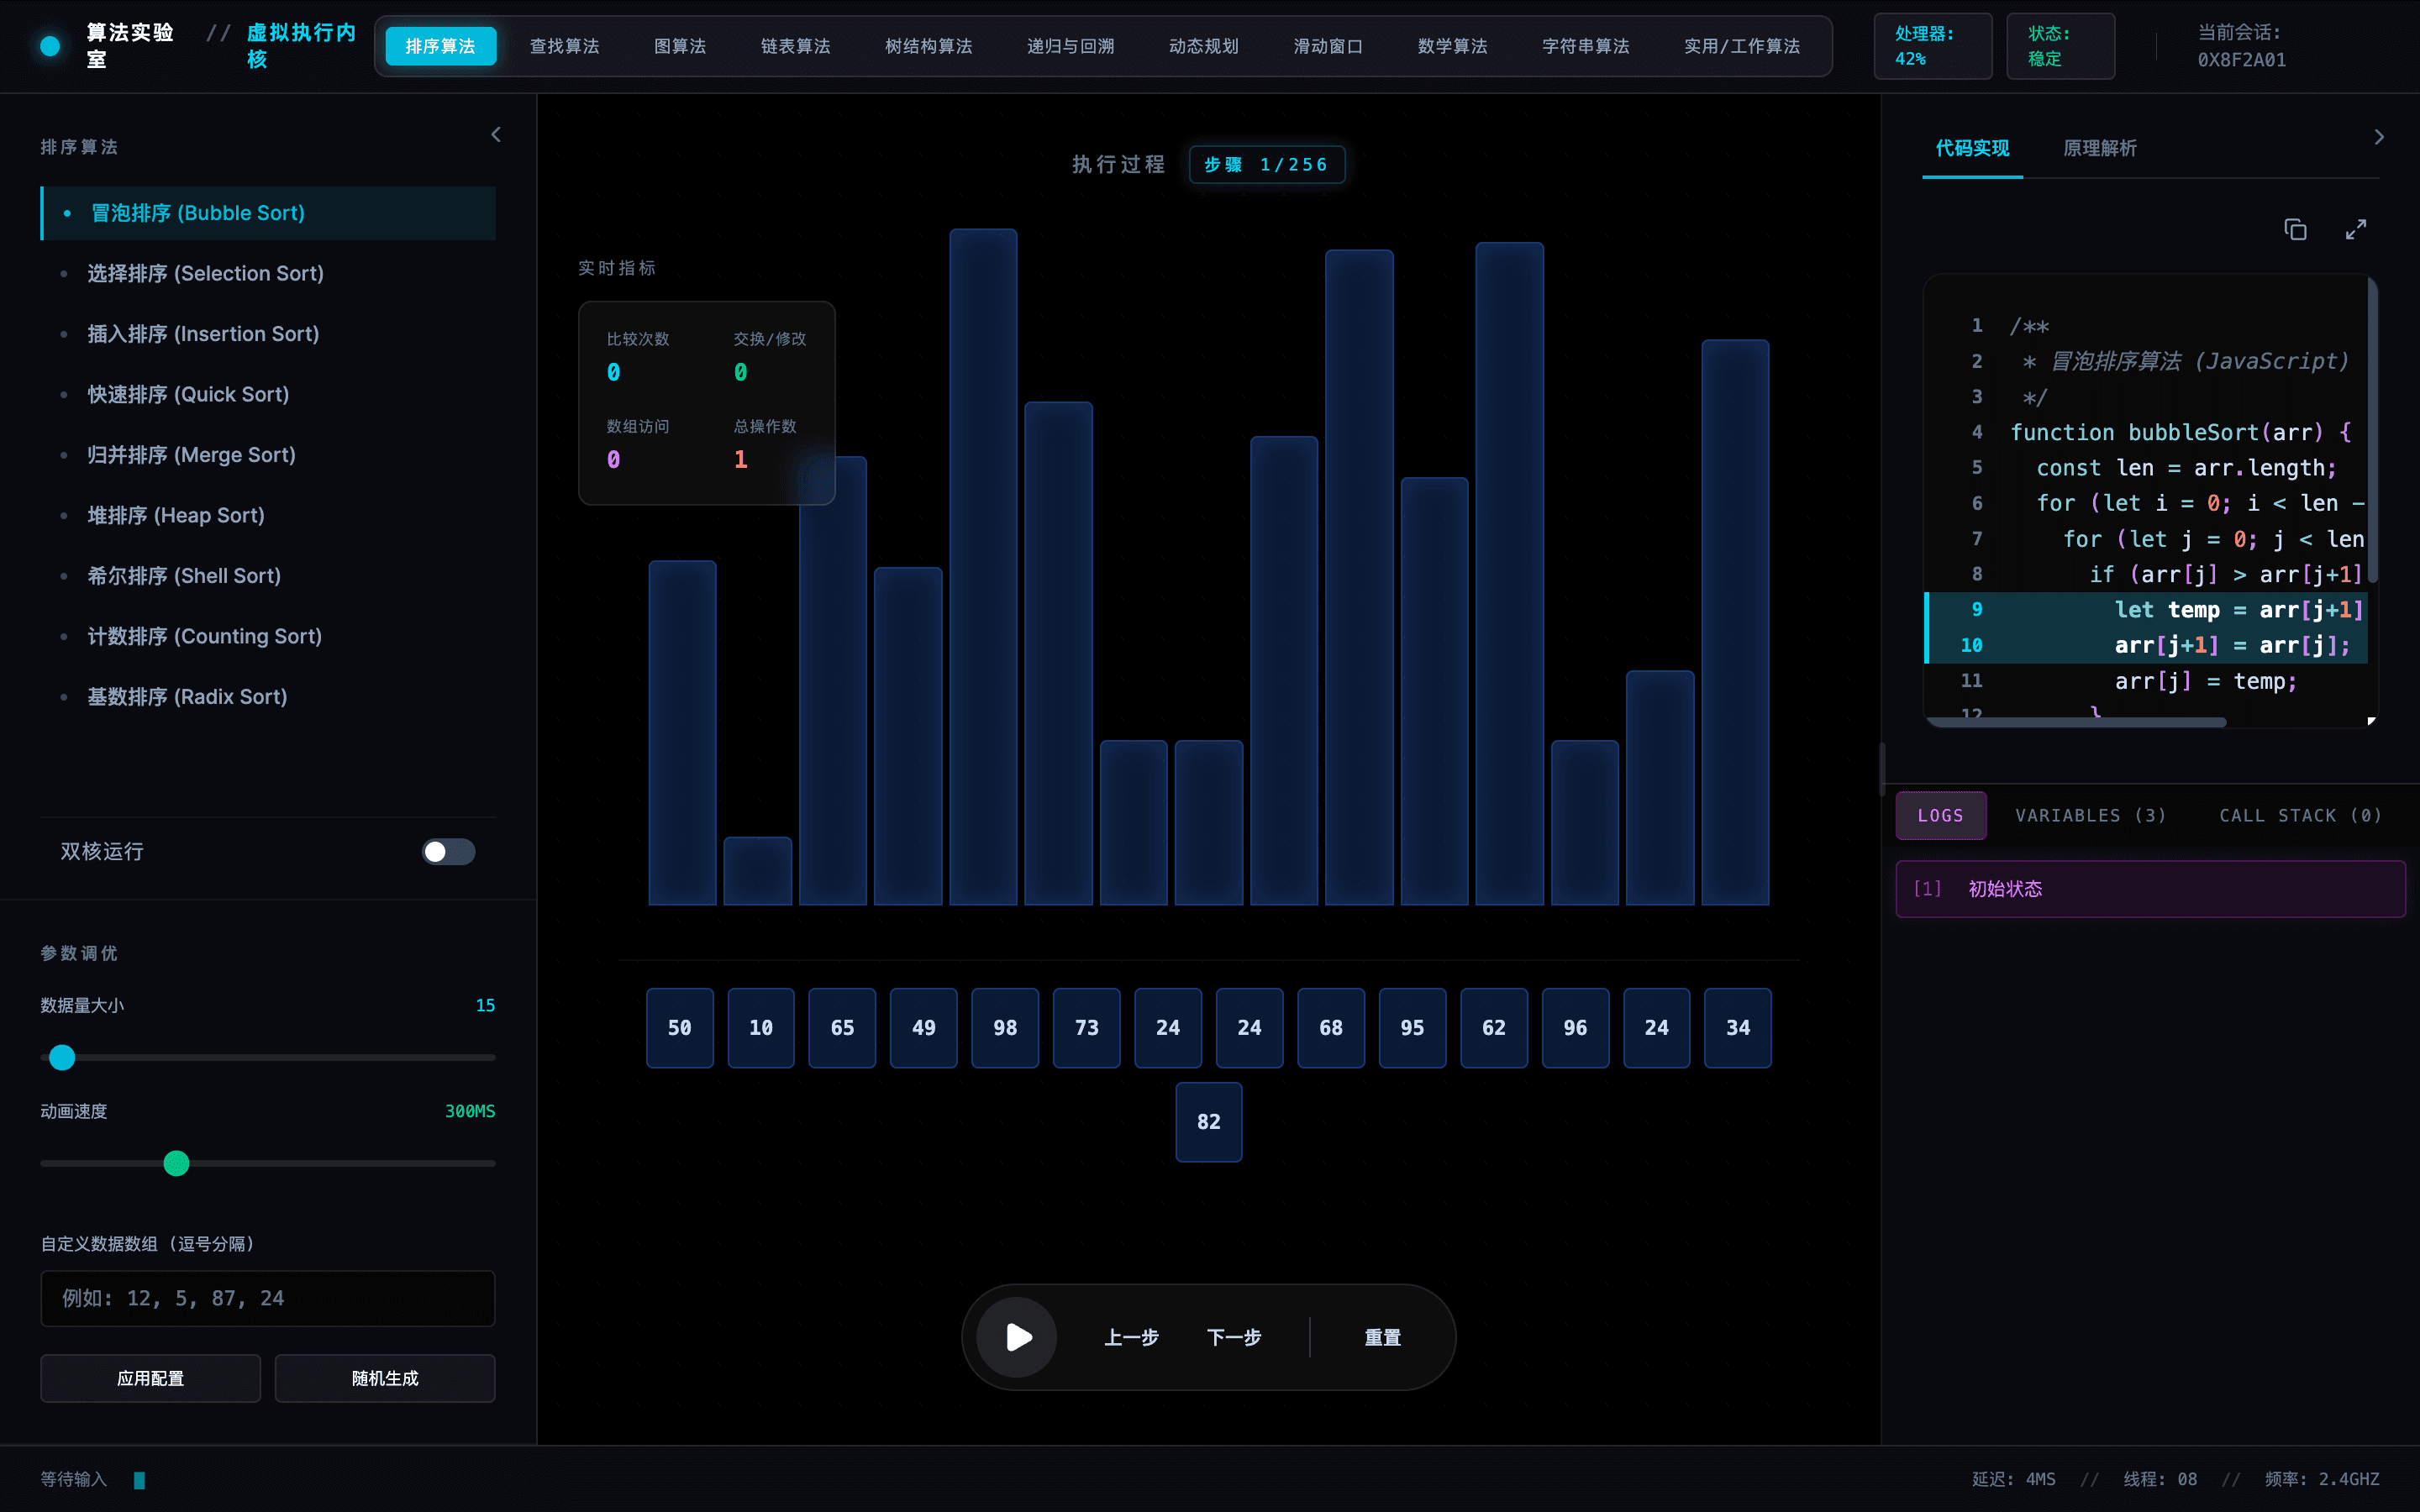
Task: Click the 频率: 2.4GHZ status entry
Action: tap(2321, 1479)
